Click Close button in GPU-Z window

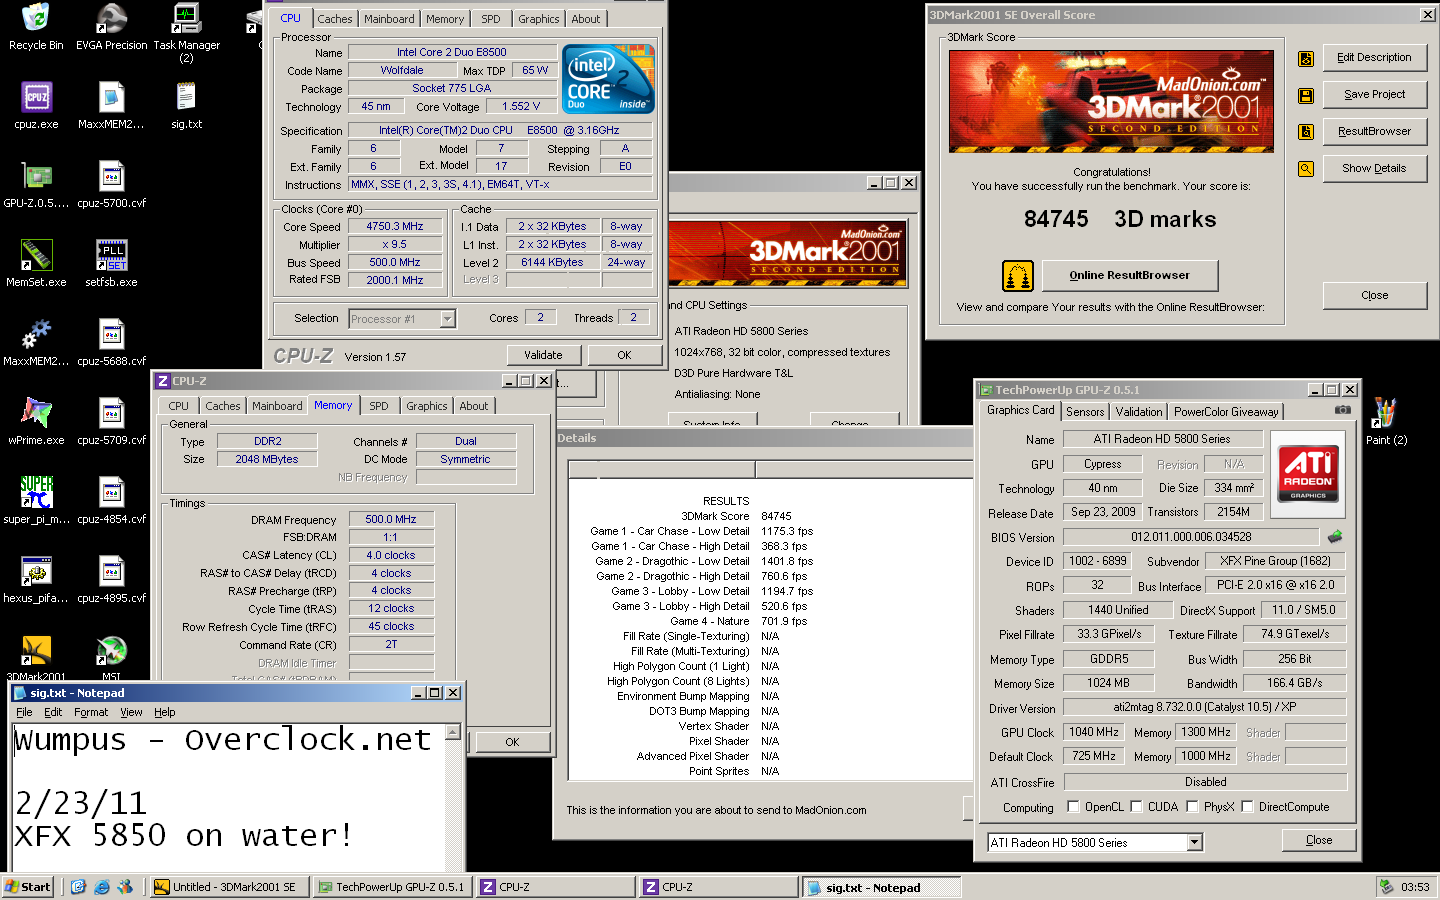click(1319, 841)
